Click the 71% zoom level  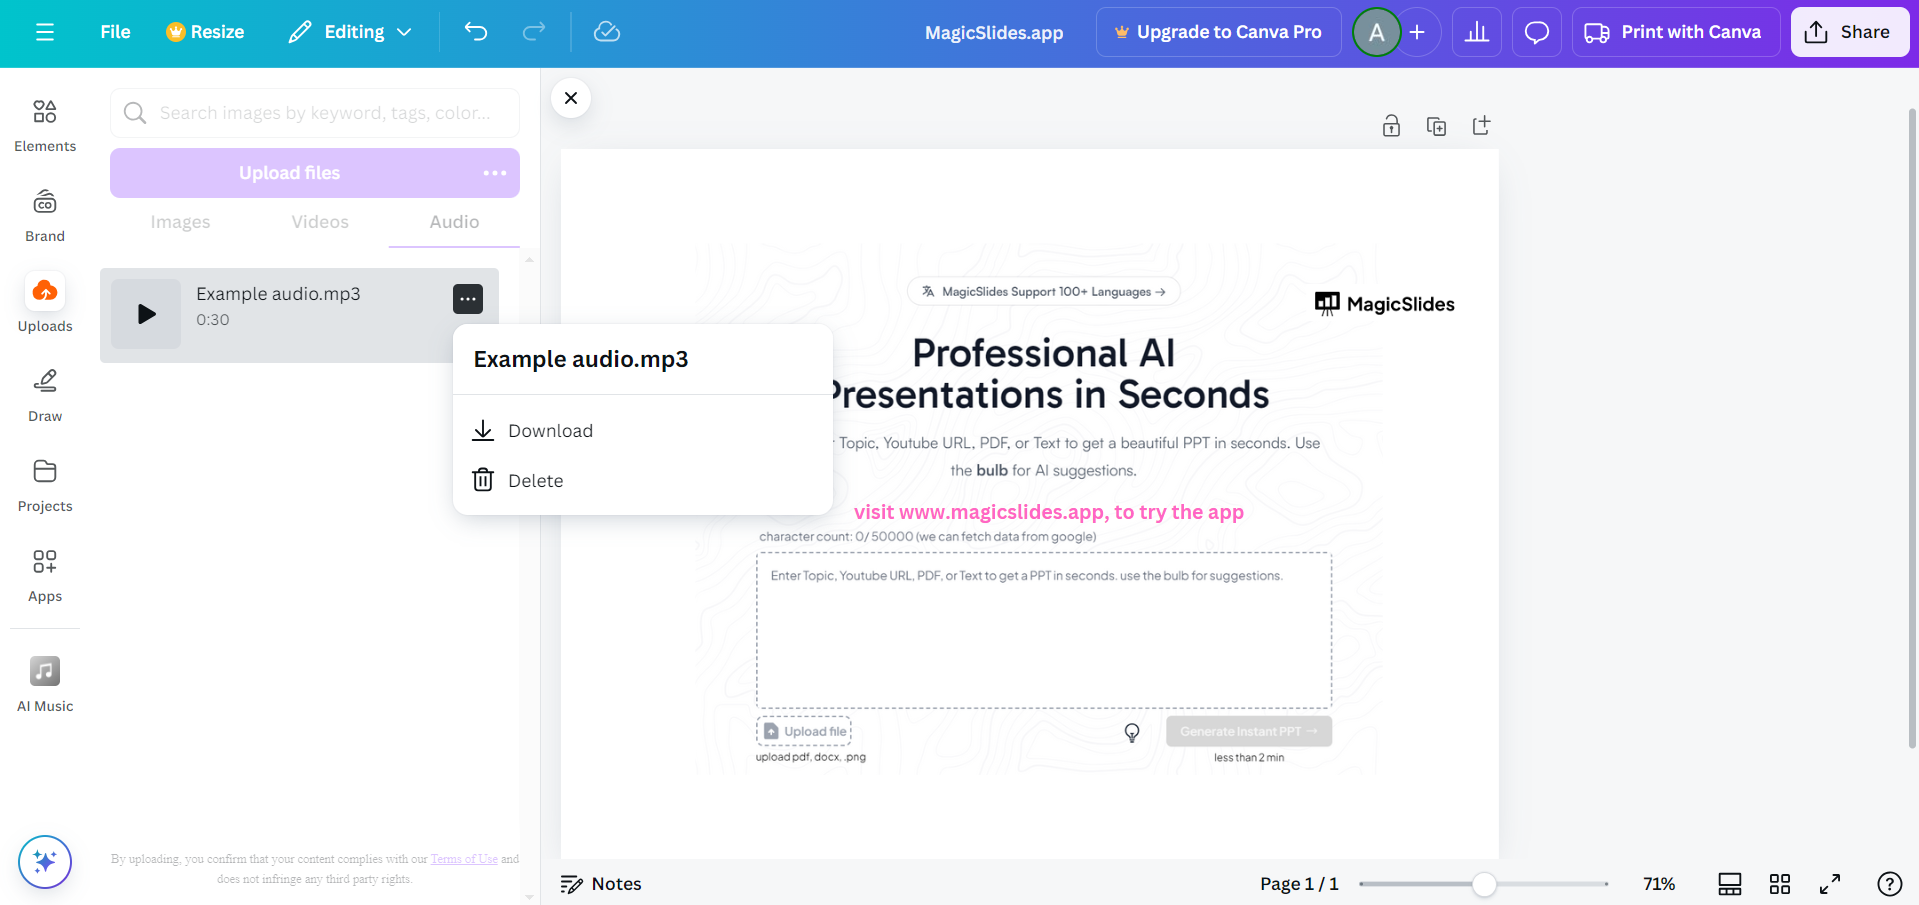pos(1659,884)
